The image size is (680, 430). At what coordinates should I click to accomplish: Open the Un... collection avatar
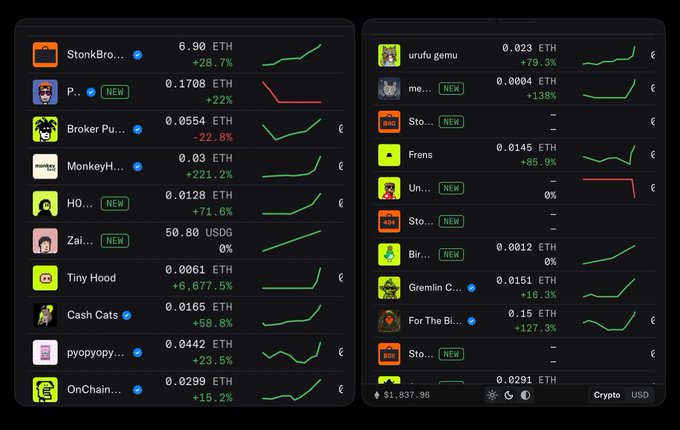(389, 188)
